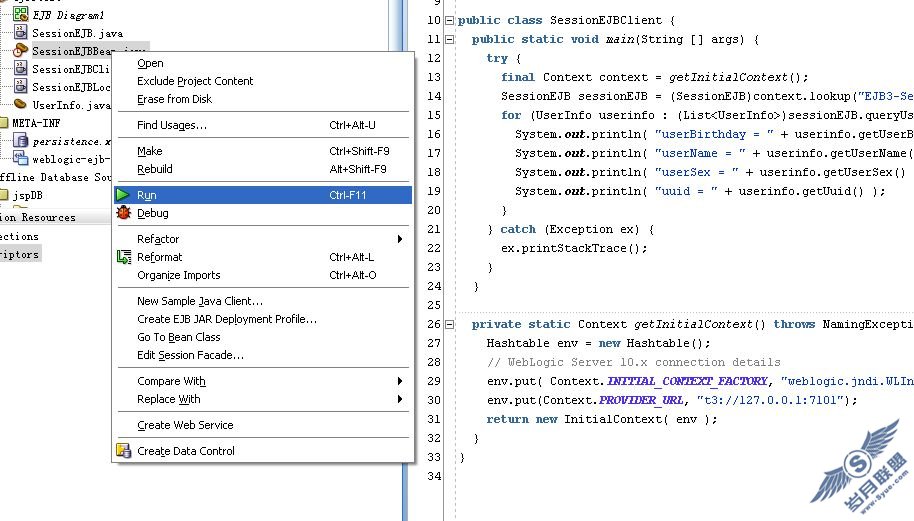Click the green Run arrow icon
This screenshot has height=521, width=914.
[x=123, y=195]
